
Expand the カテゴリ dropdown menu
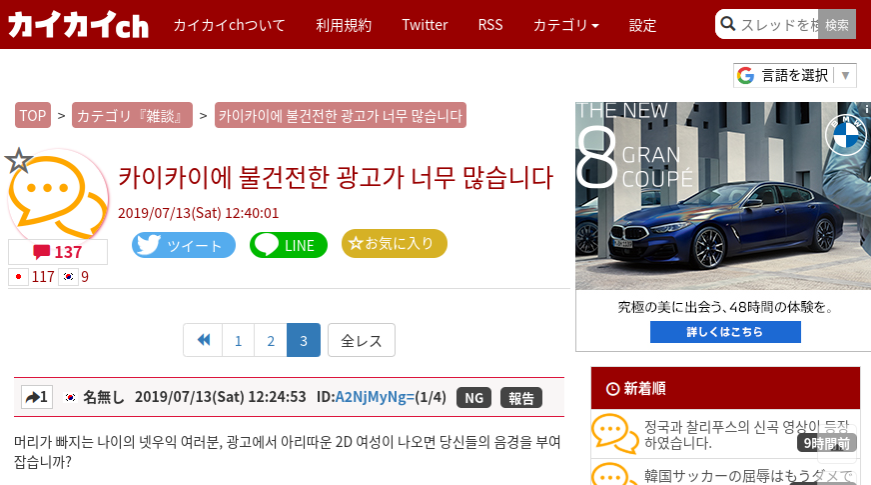[566, 25]
